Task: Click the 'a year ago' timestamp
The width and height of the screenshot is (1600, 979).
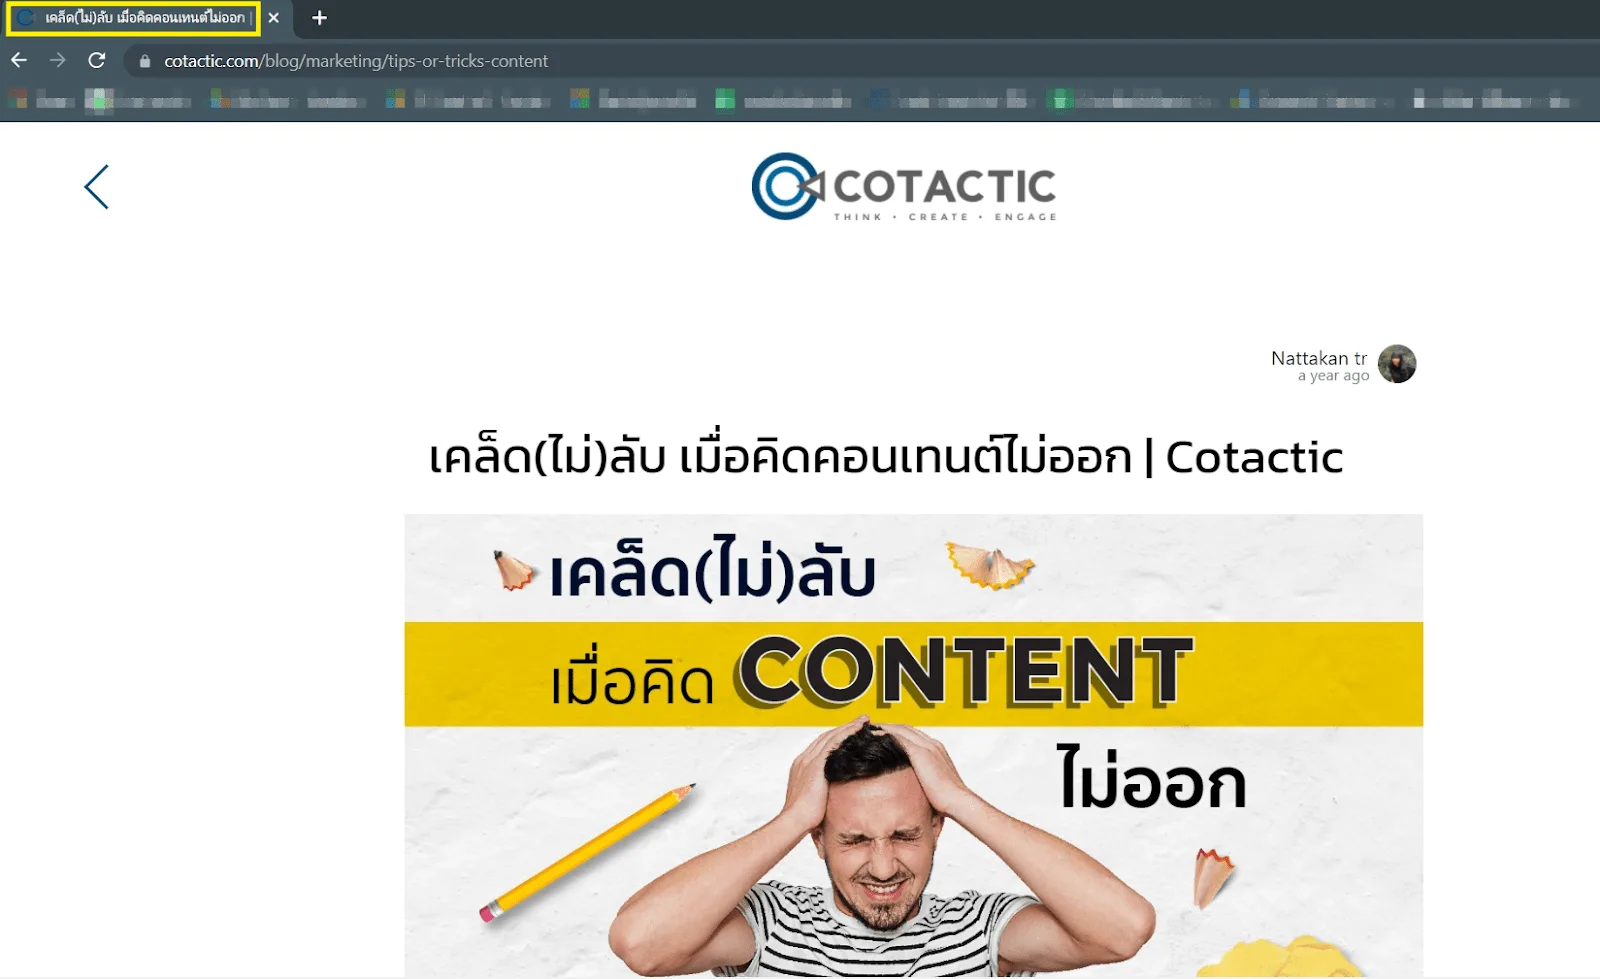Action: click(1331, 376)
